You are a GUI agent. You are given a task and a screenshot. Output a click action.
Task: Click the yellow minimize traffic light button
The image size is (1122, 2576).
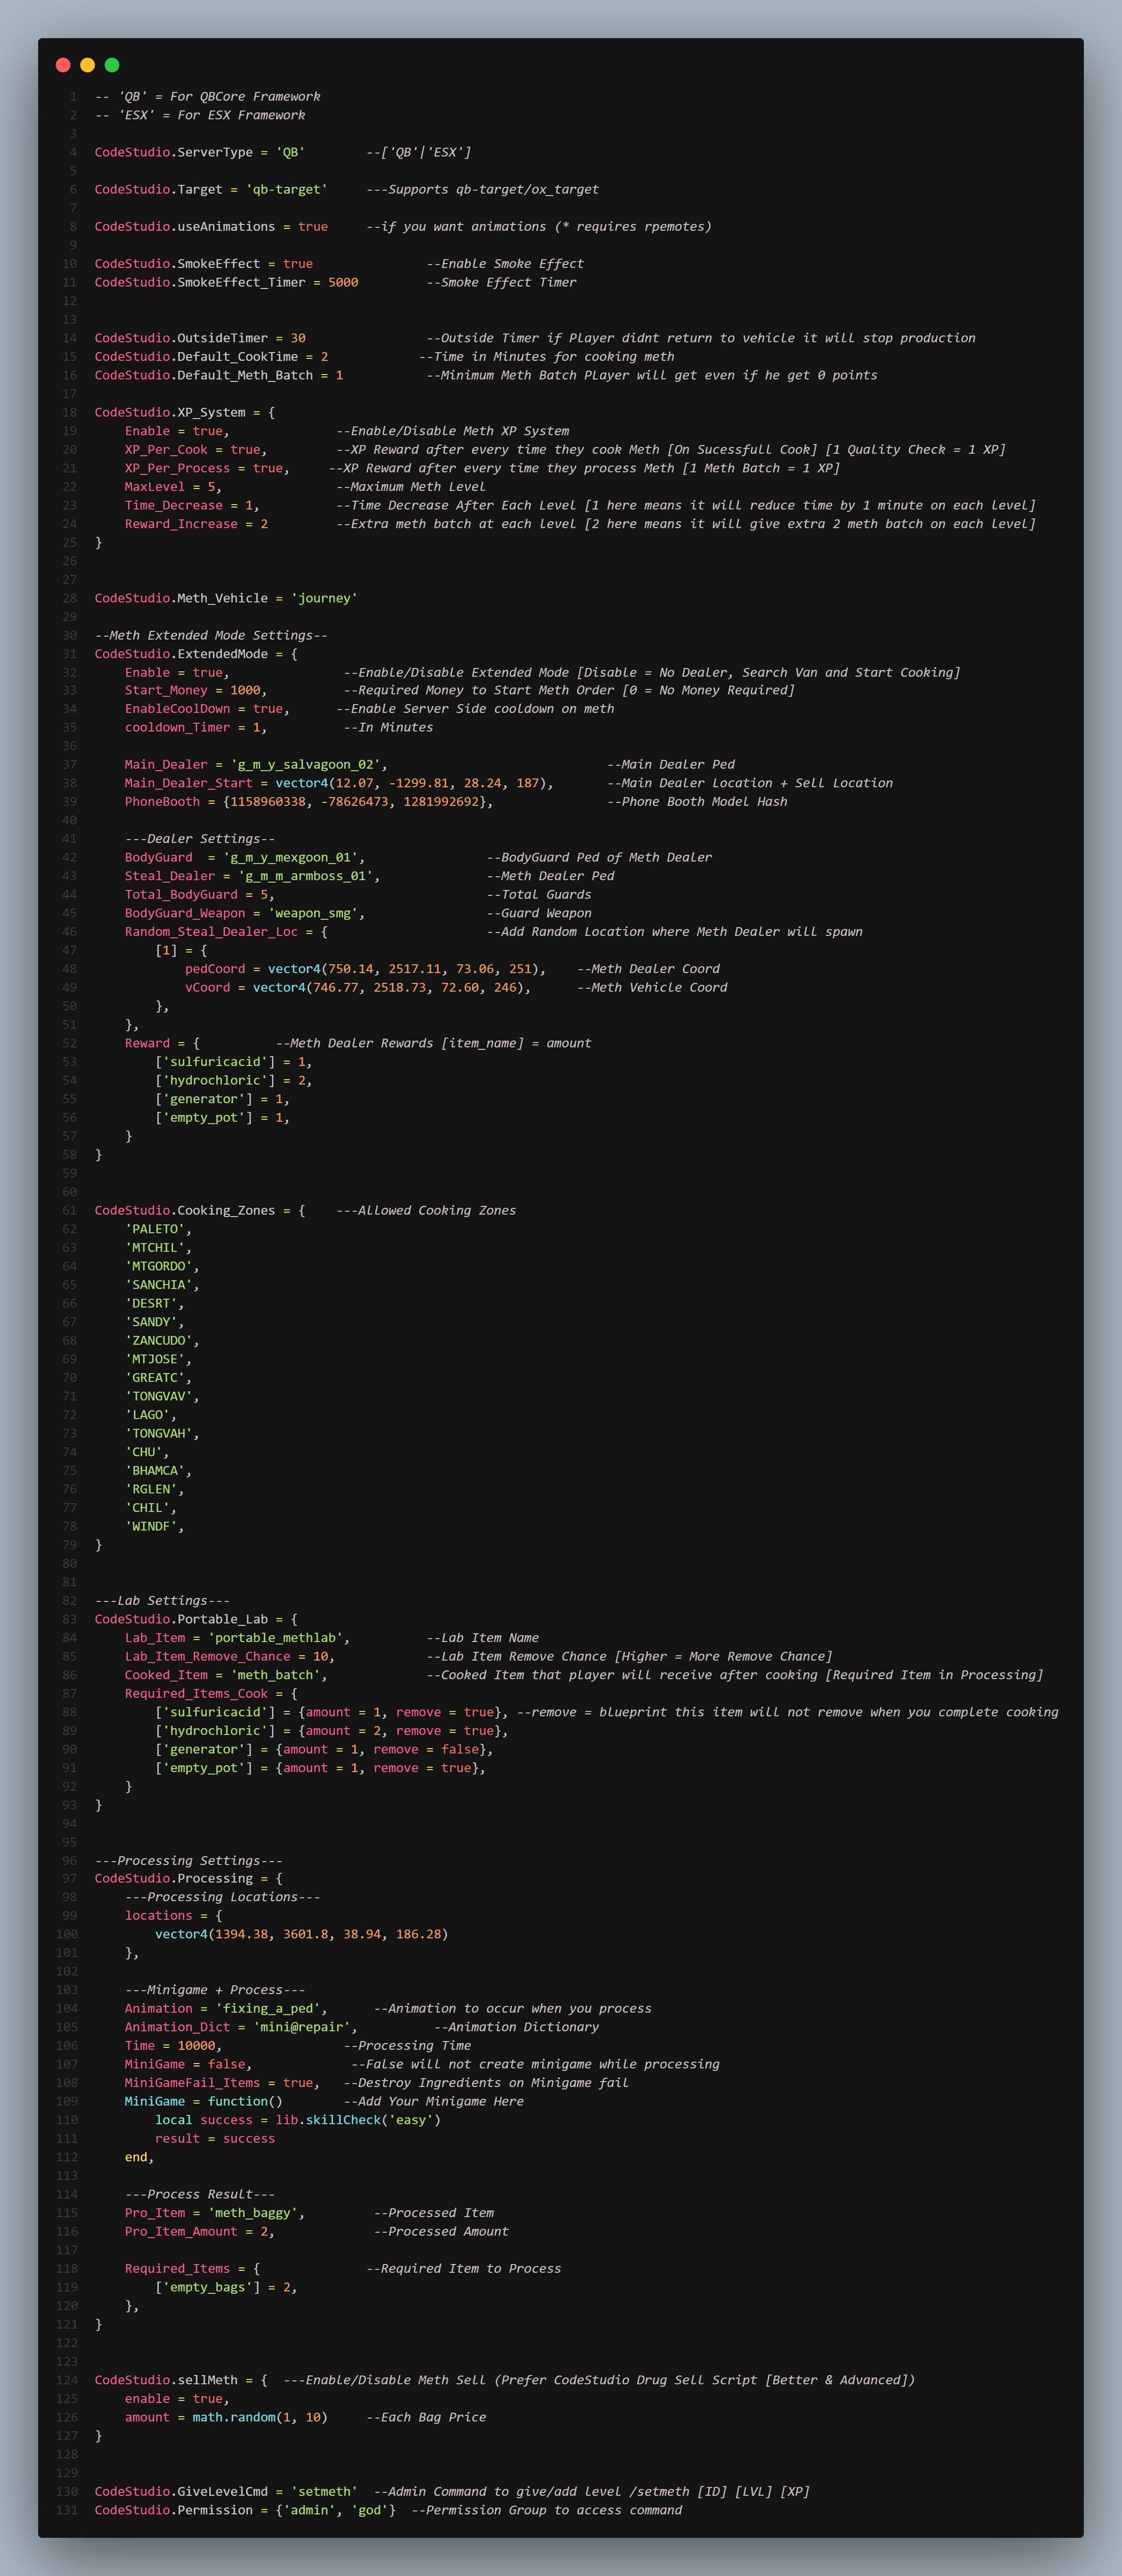88,64
